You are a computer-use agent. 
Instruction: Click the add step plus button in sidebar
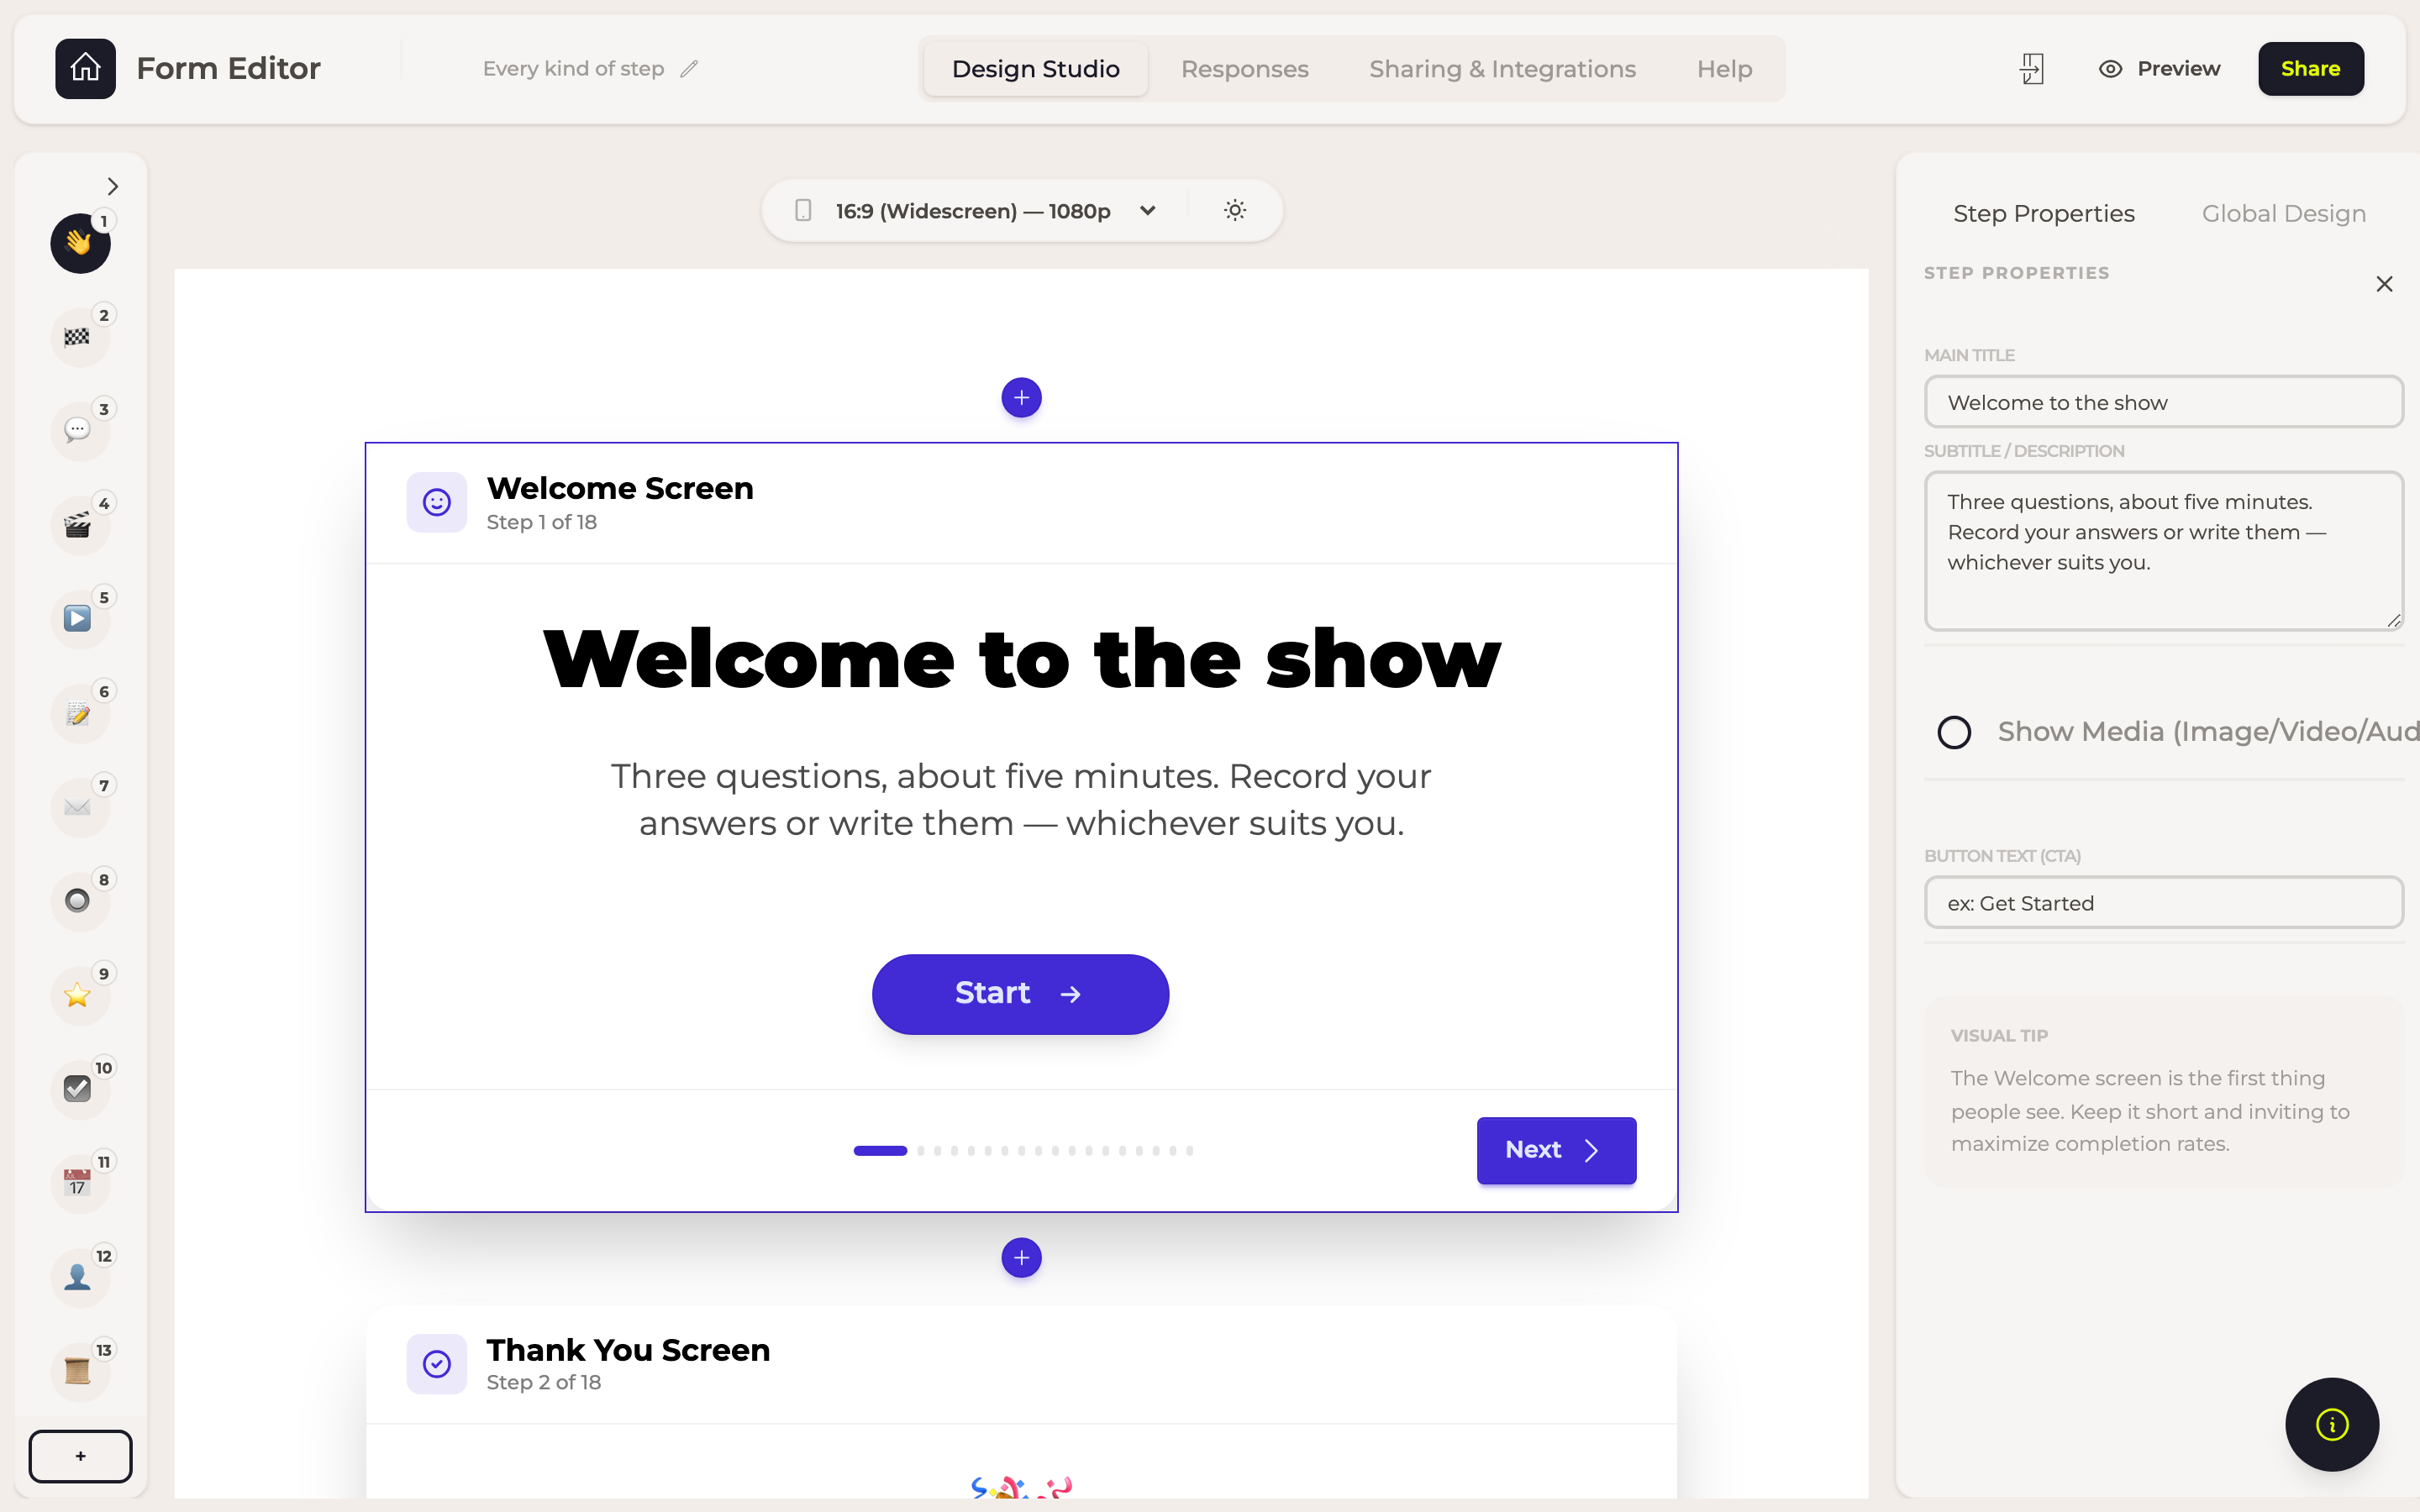[80, 1456]
